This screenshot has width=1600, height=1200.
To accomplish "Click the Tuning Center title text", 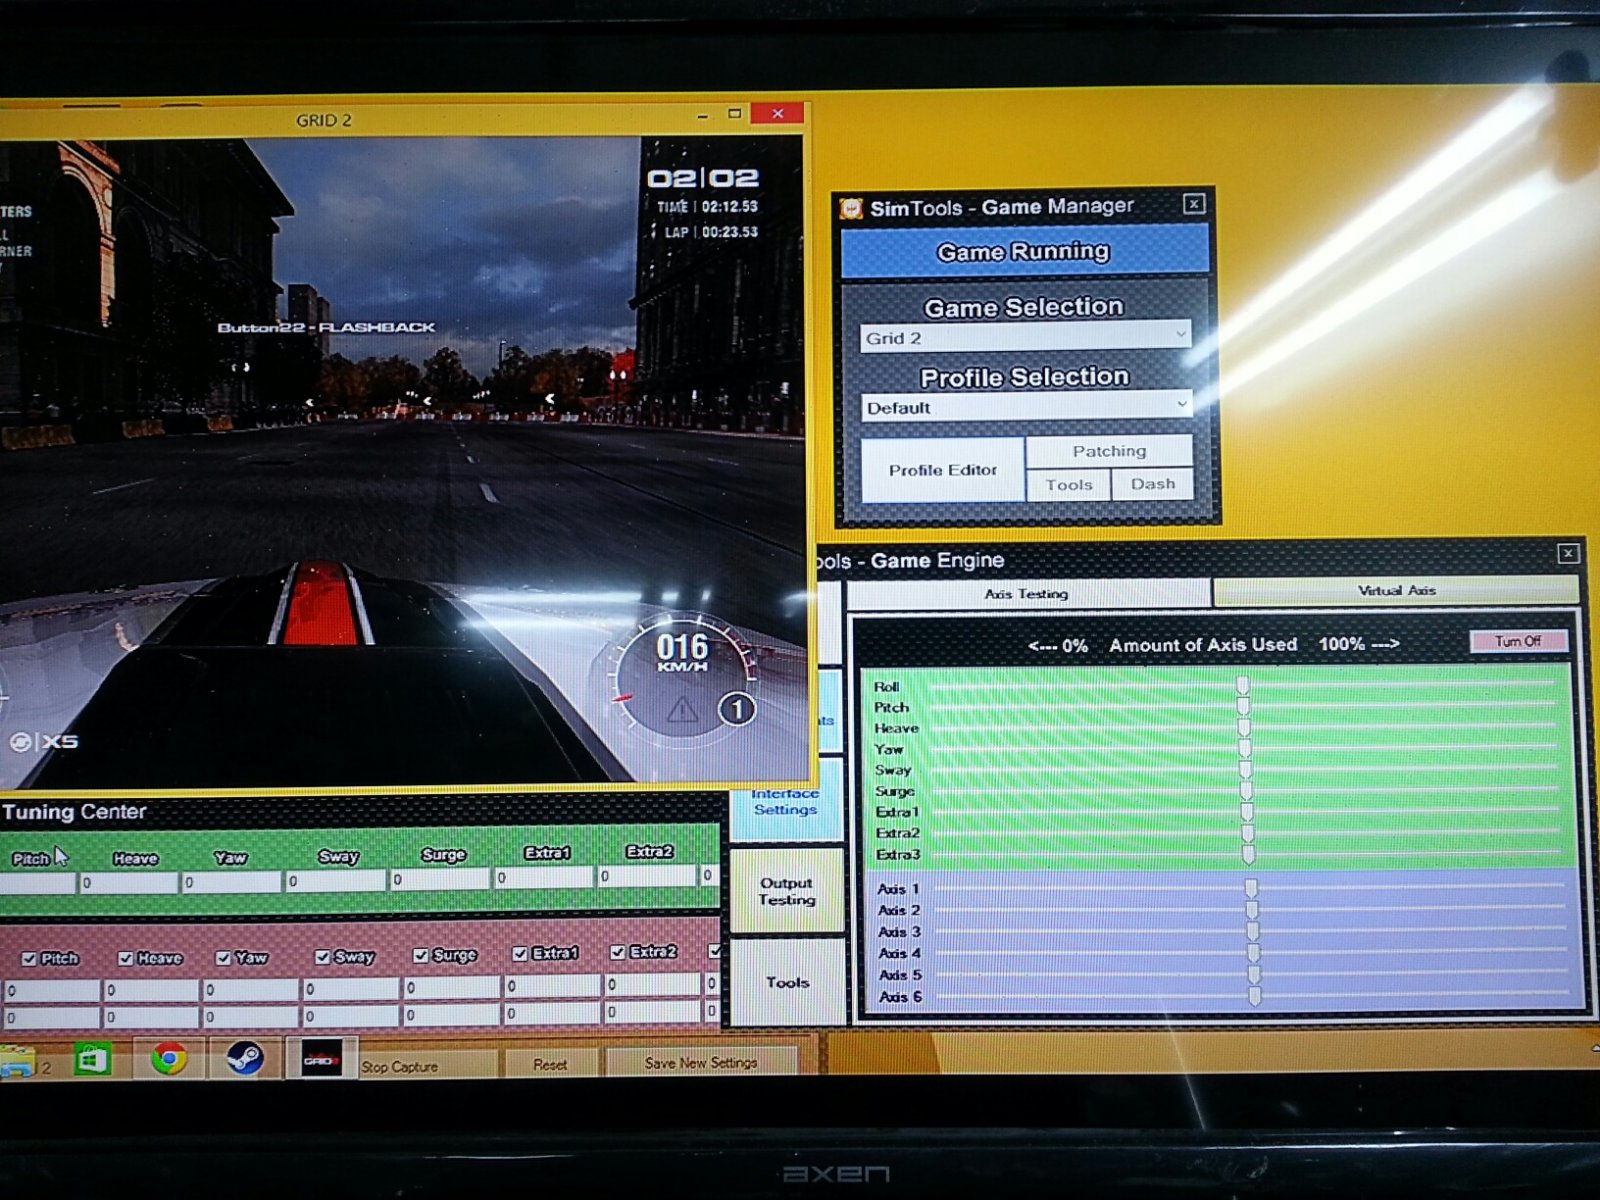I will [x=74, y=811].
